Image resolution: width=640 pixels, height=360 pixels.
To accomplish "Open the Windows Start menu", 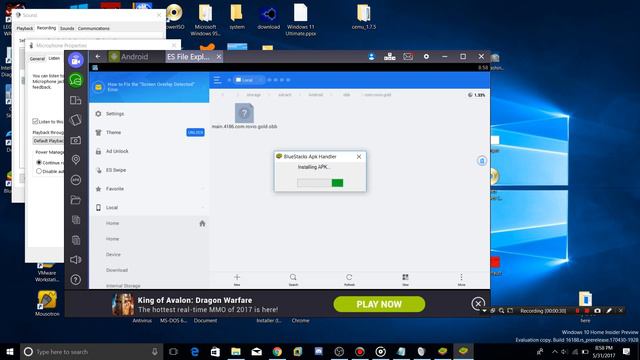I will pyautogui.click(x=10, y=351).
